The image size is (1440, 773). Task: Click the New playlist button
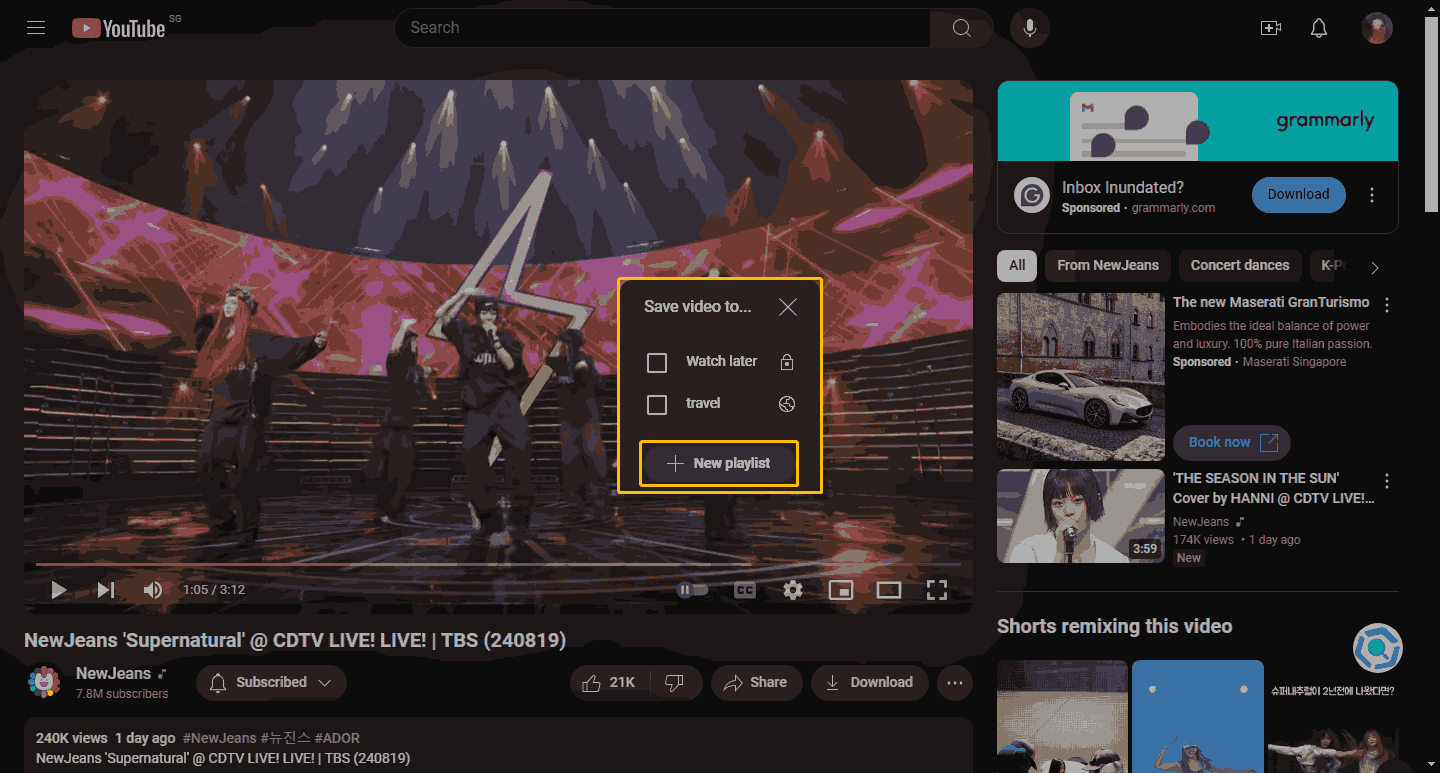pos(719,463)
